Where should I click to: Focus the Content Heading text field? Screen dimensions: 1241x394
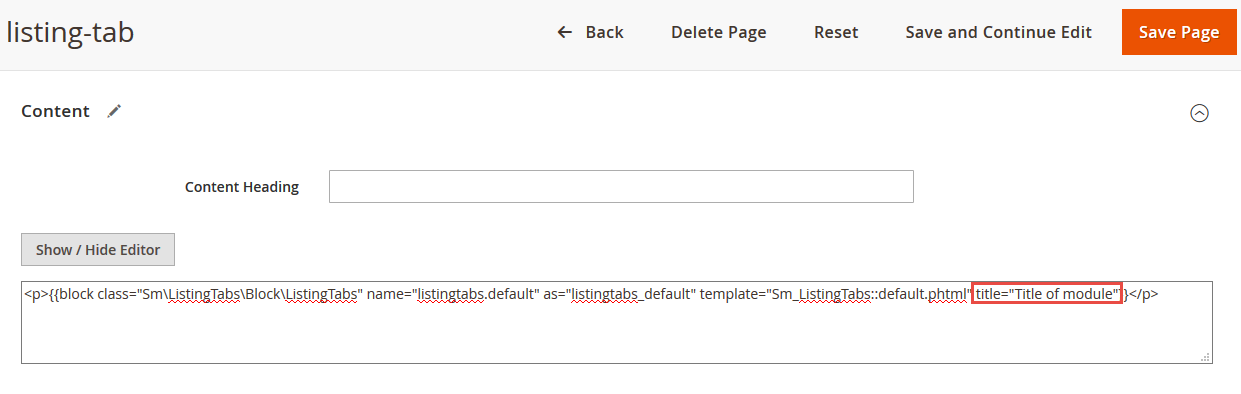621,187
